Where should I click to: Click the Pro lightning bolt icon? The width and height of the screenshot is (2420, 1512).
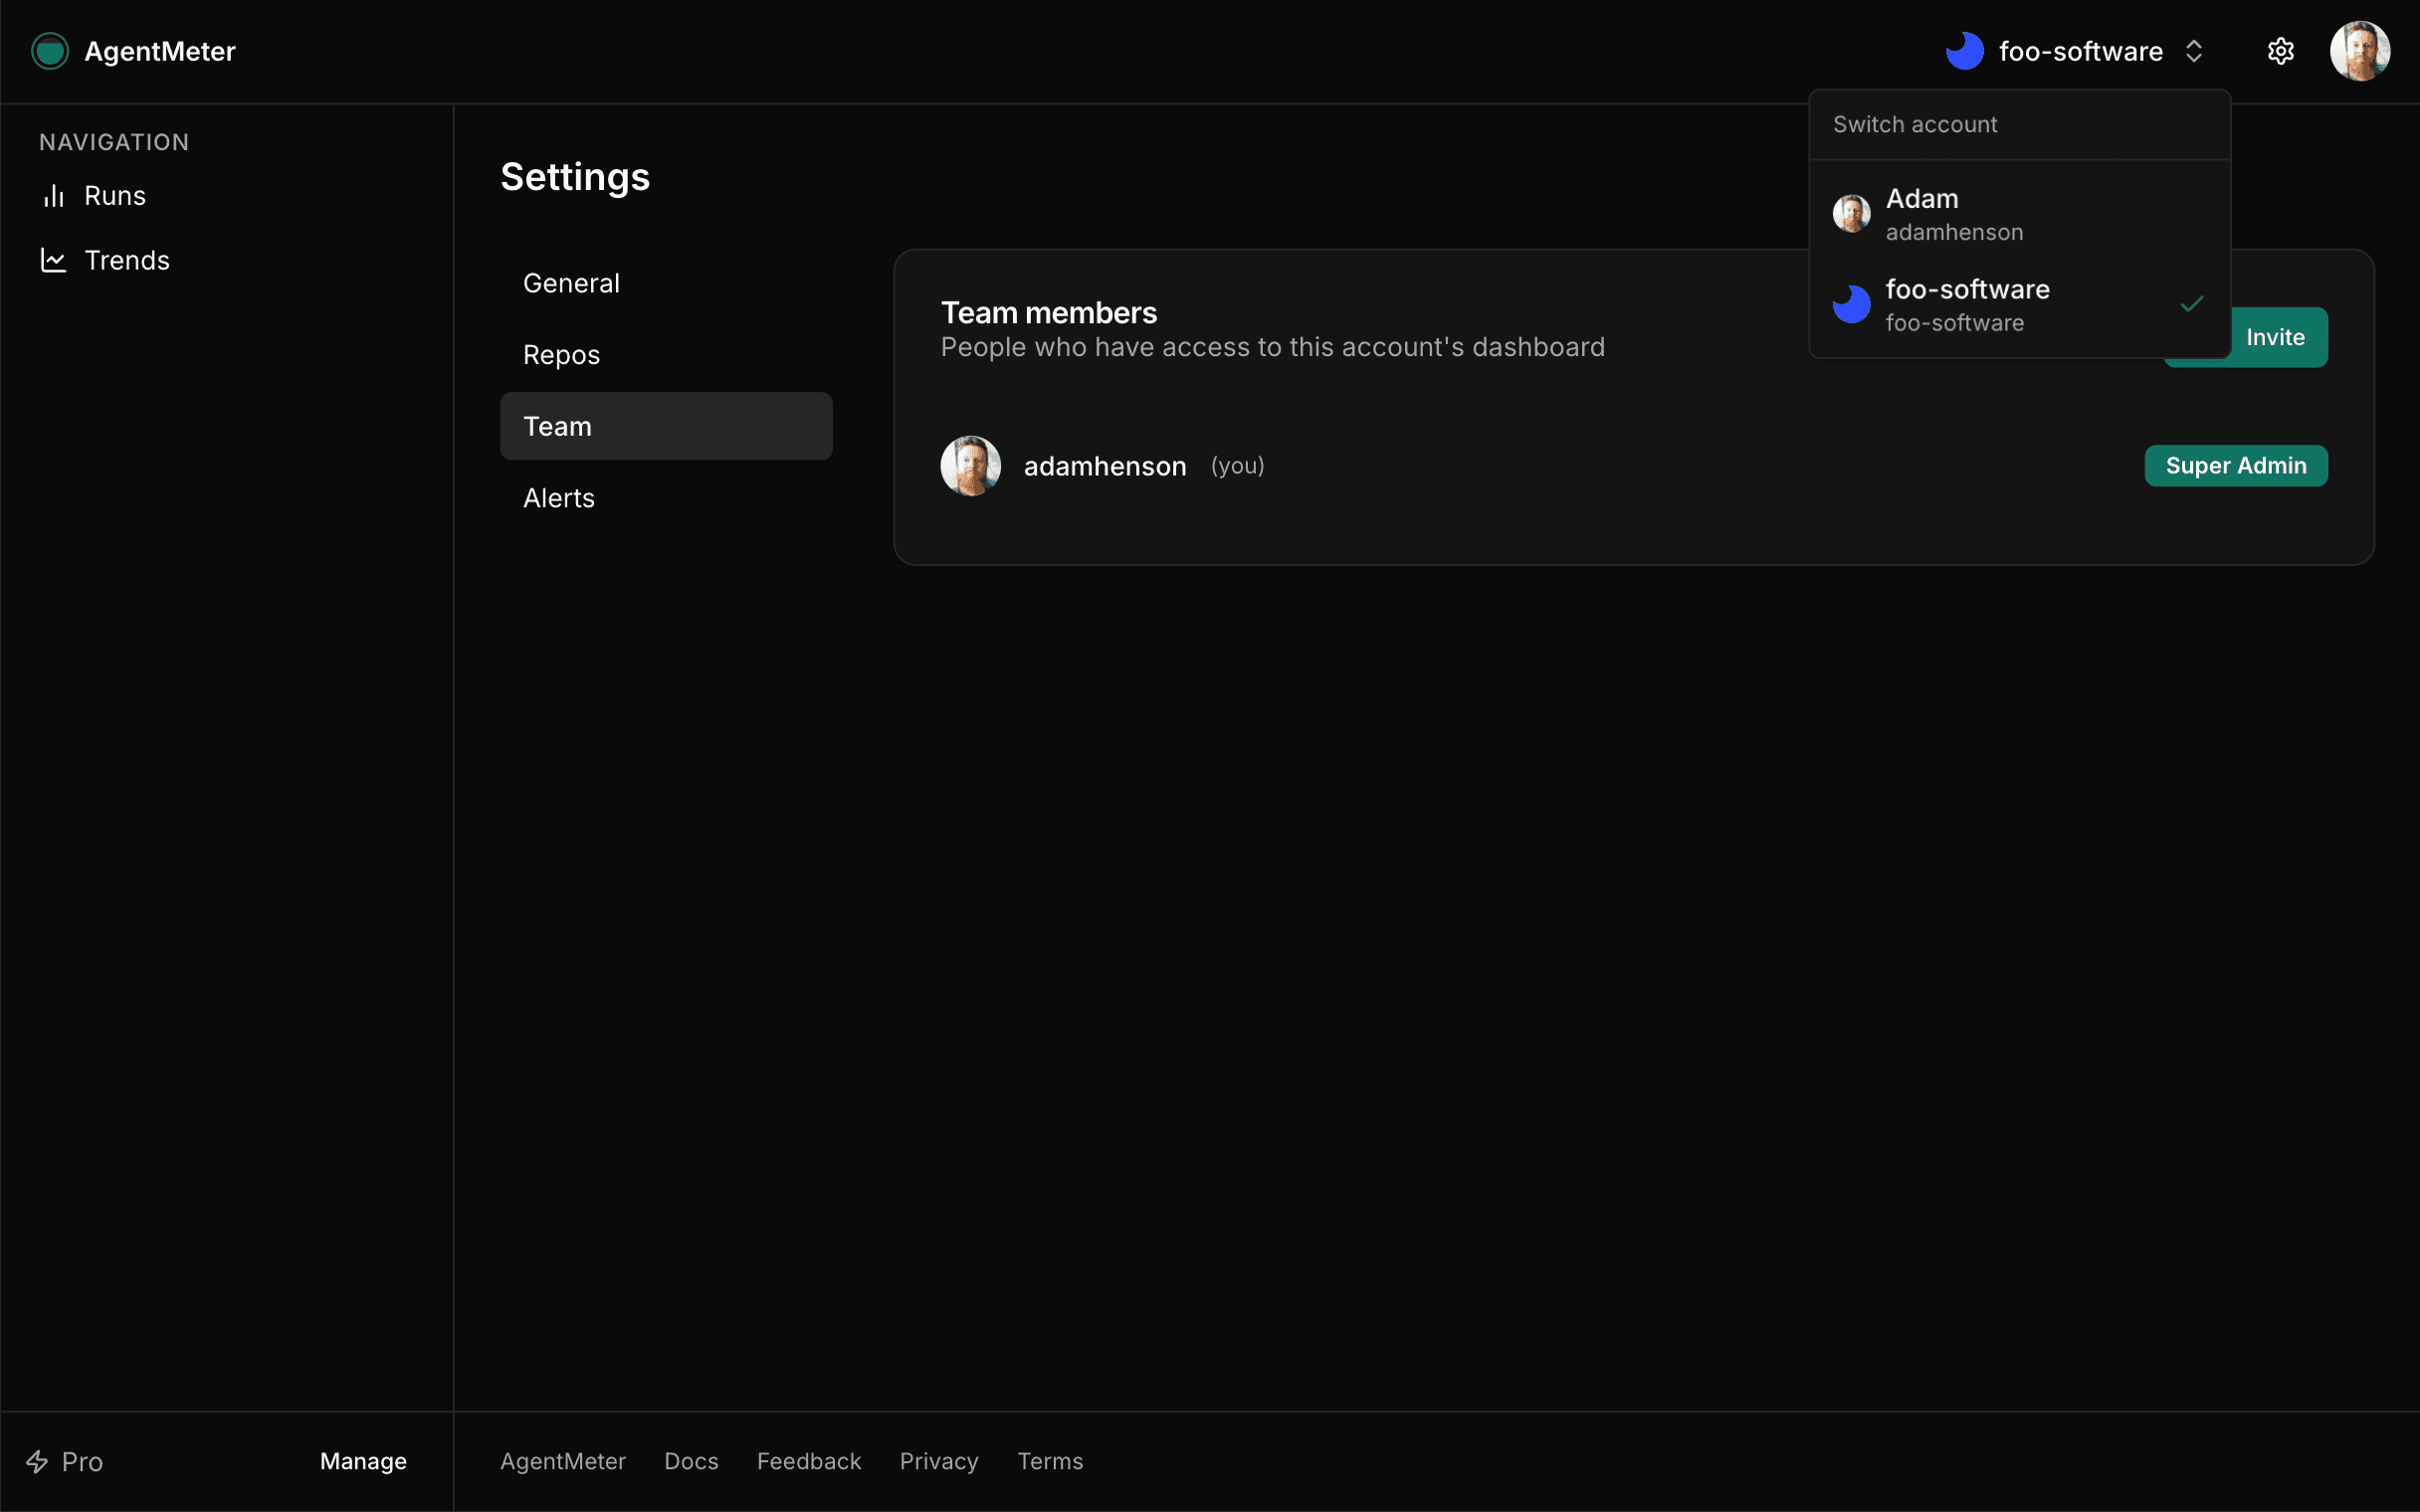point(37,1461)
